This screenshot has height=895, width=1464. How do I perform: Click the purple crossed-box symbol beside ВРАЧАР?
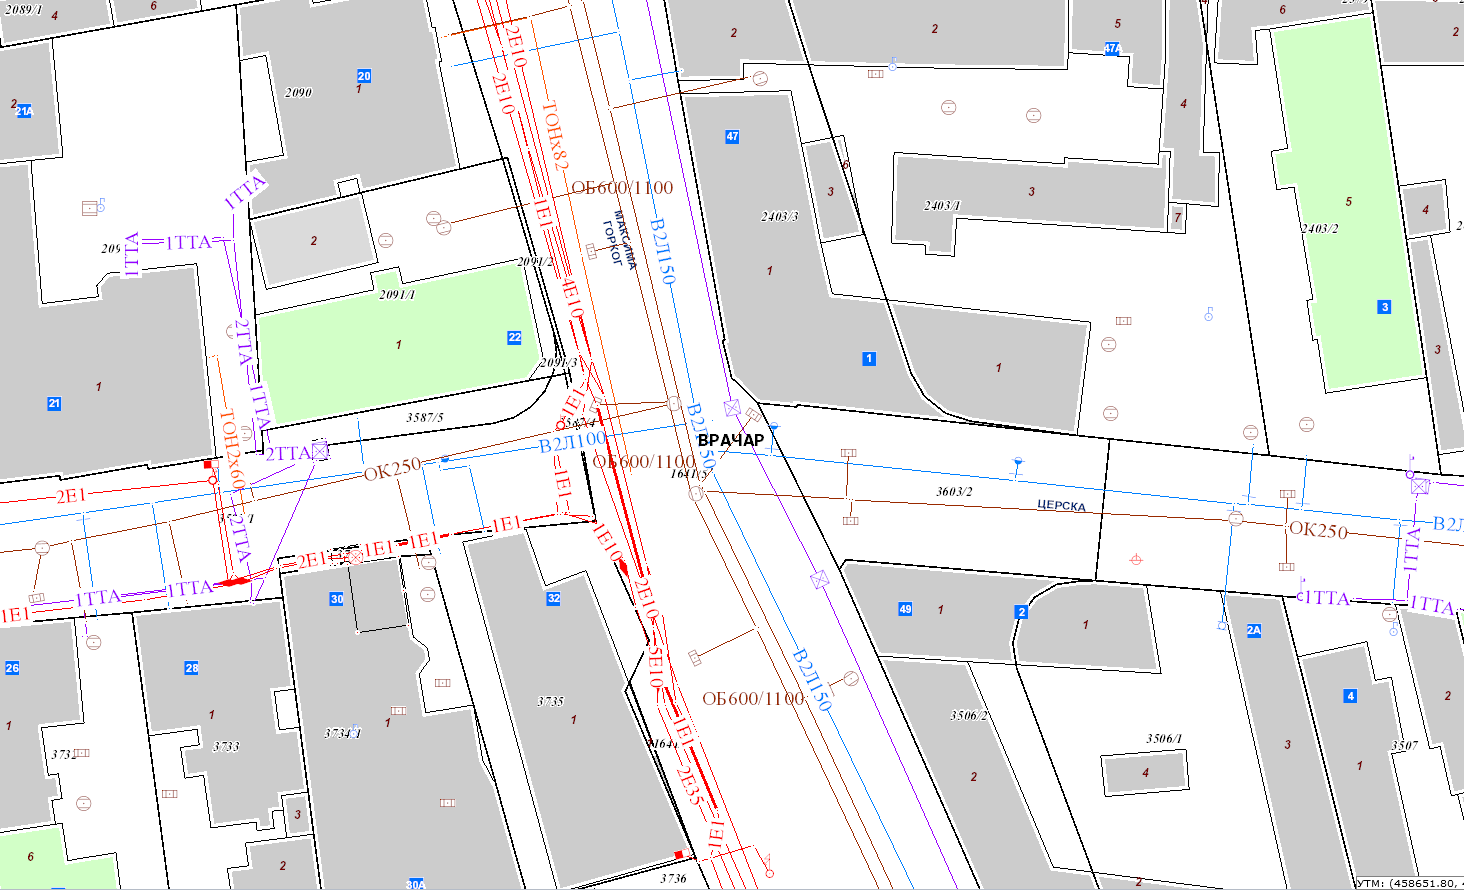[x=732, y=407]
